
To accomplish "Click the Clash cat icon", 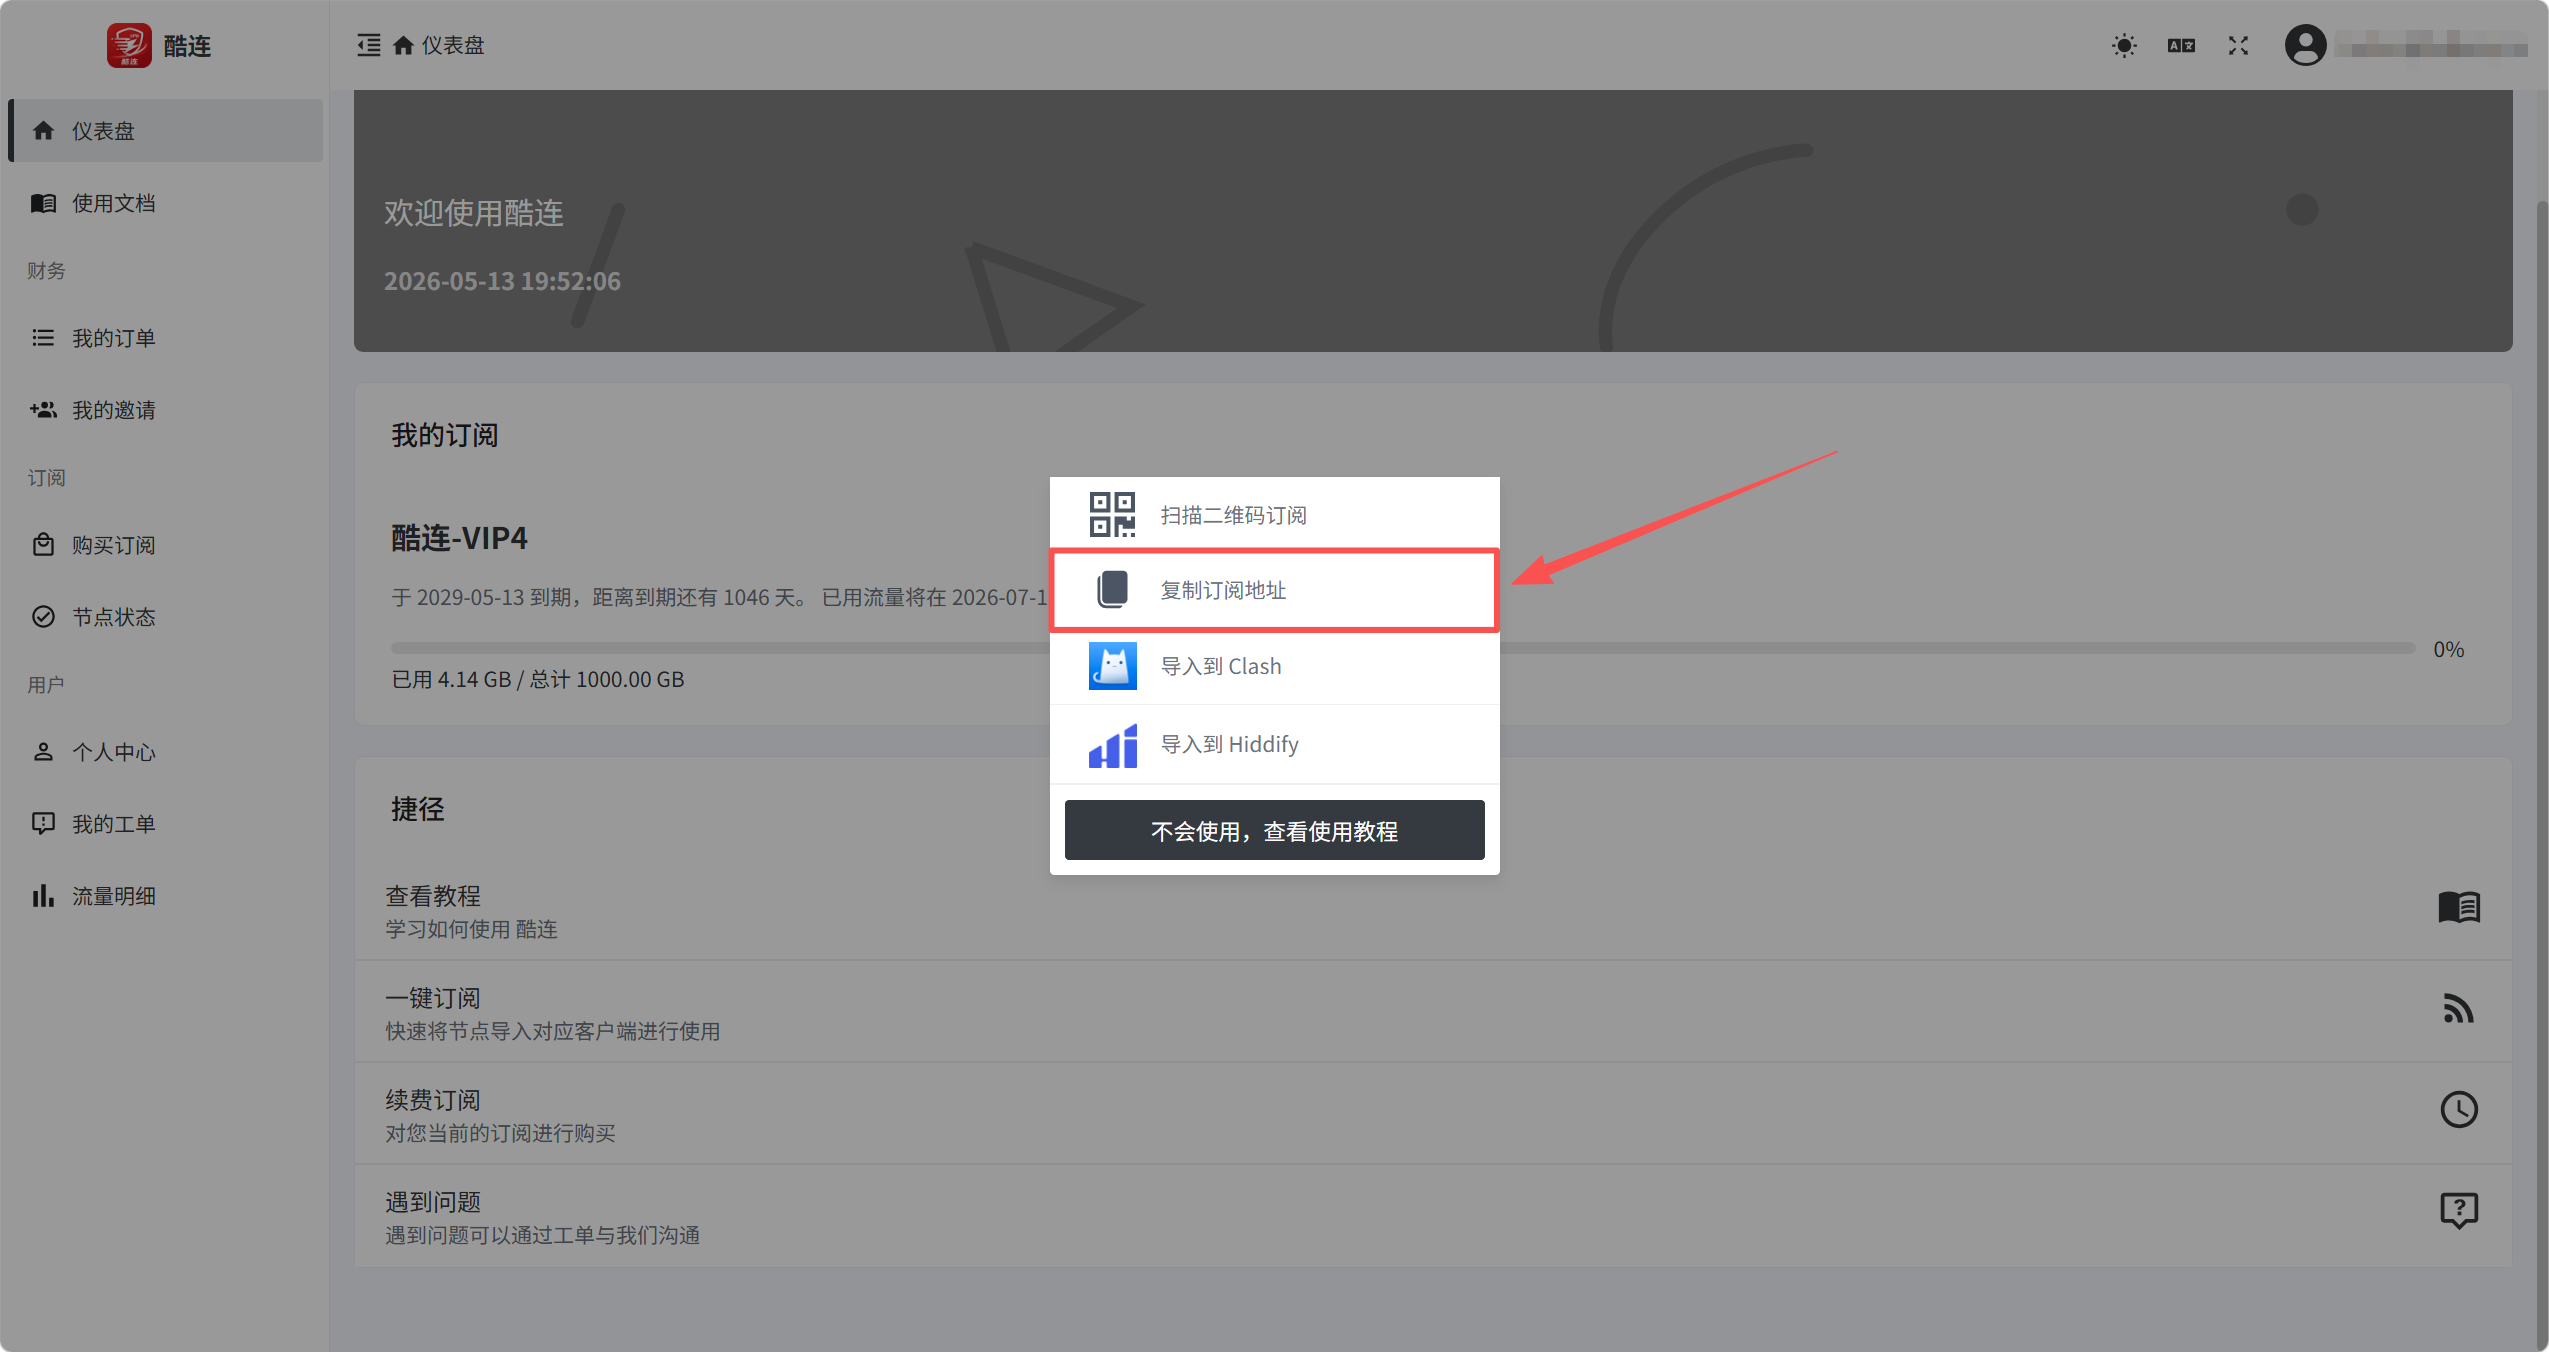I will [1112, 666].
